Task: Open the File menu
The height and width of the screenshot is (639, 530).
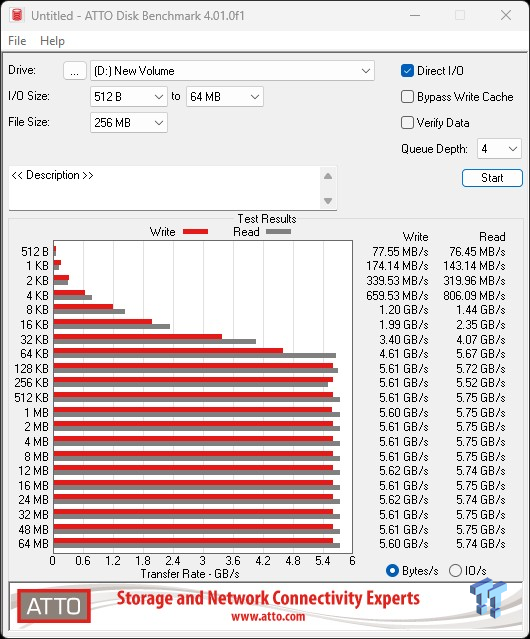Action: point(17,41)
